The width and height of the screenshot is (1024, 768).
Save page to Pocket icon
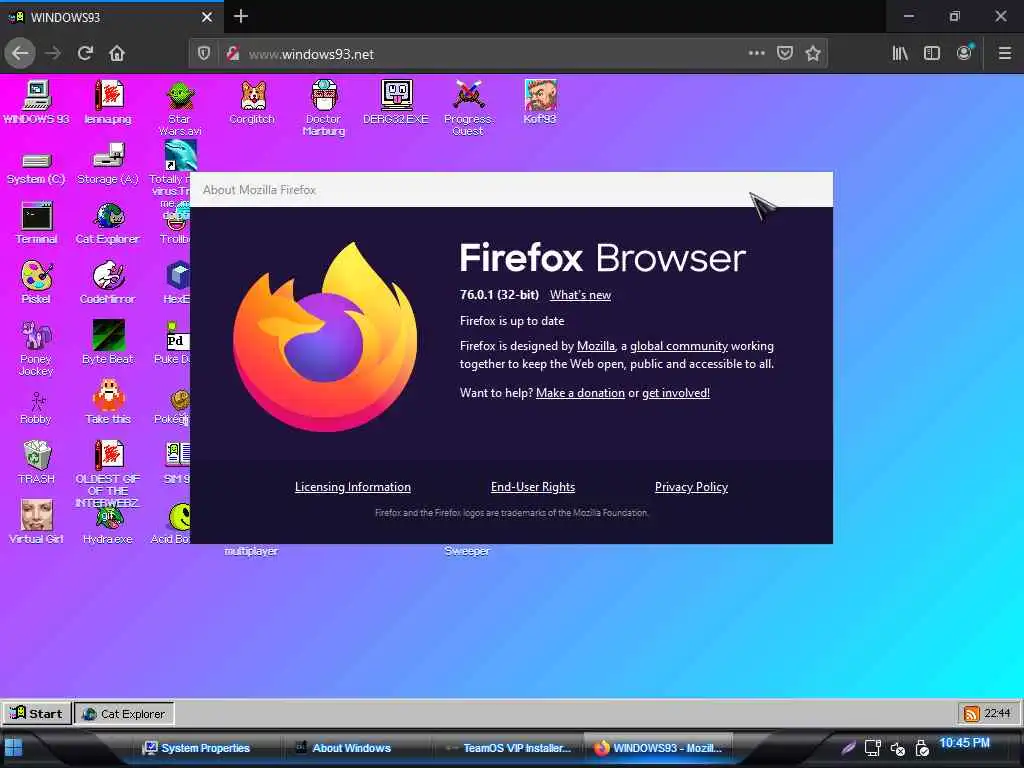(x=785, y=53)
